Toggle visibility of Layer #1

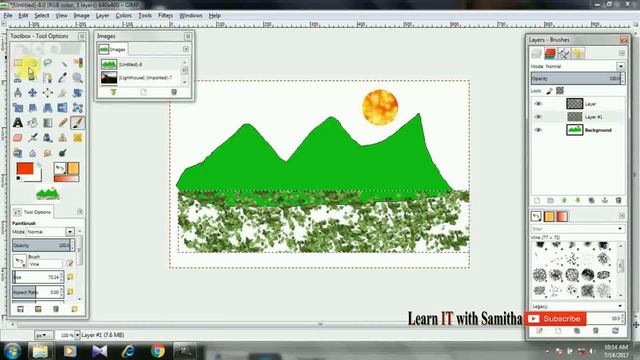click(x=538, y=117)
